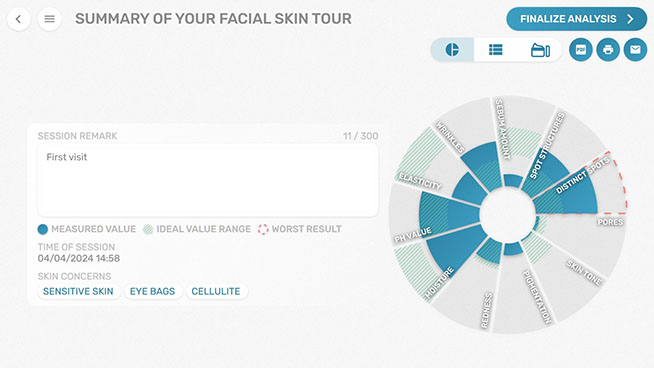The image size is (654, 368).
Task: Switch to the pie chart view
Action: pyautogui.click(x=452, y=50)
